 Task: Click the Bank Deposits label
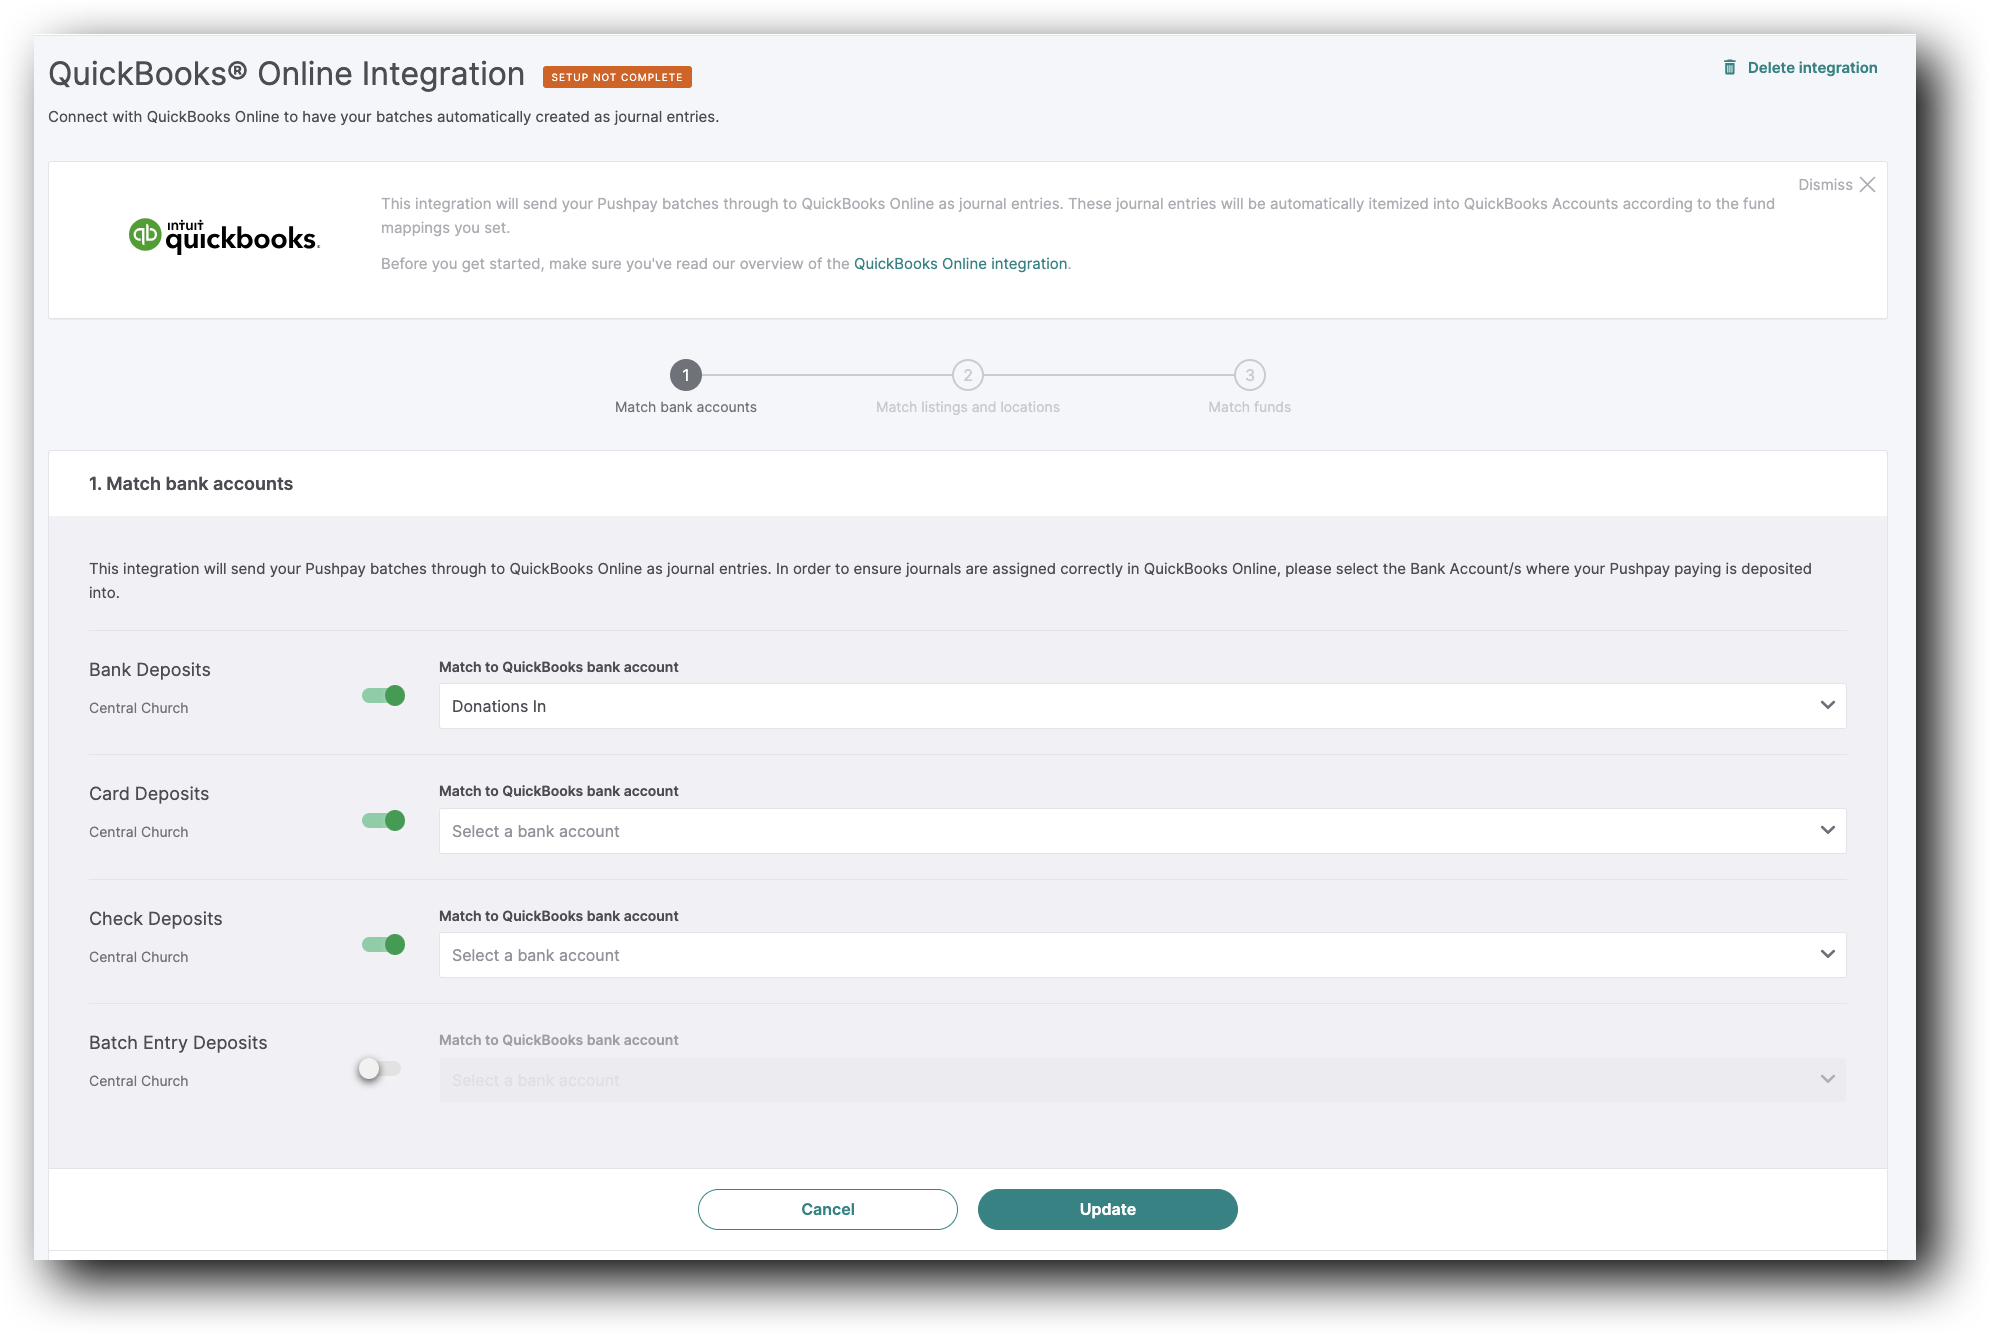click(150, 670)
